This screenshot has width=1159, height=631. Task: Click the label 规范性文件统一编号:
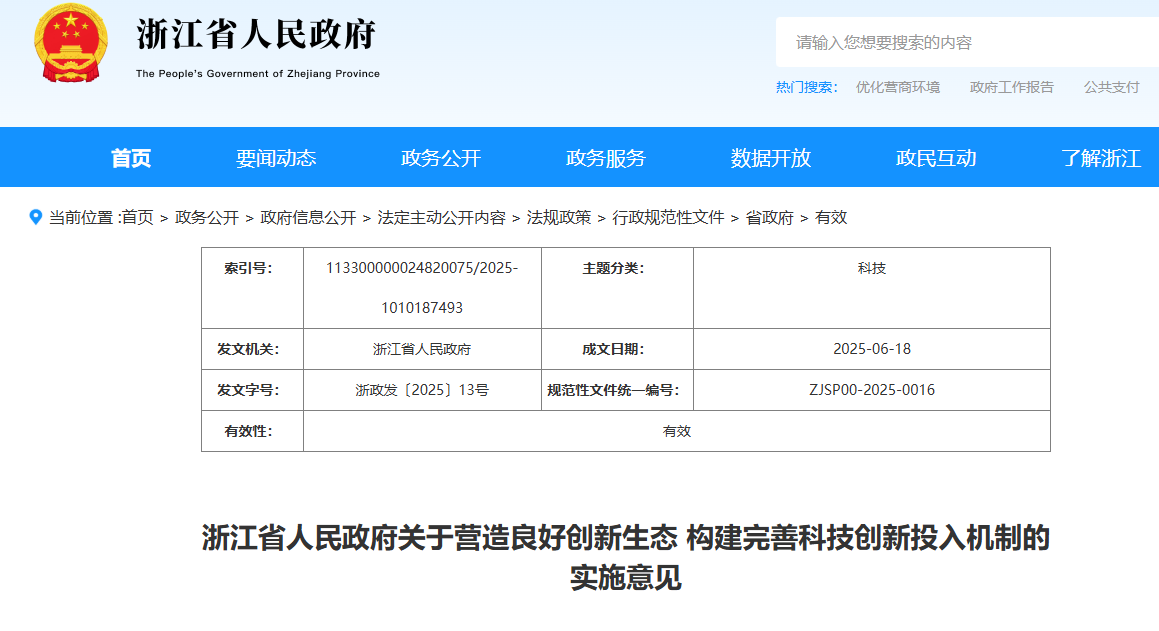[613, 390]
